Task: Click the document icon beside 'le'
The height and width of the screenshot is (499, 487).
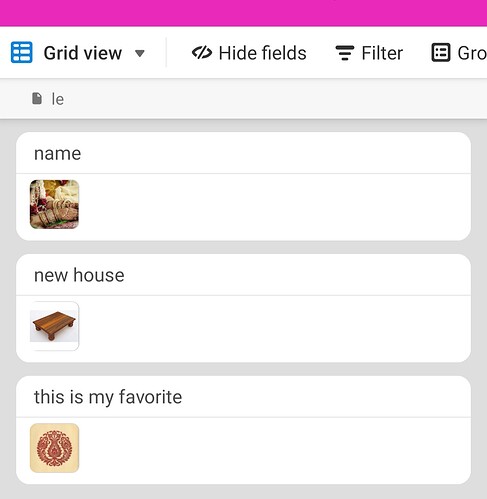Action: [x=37, y=99]
